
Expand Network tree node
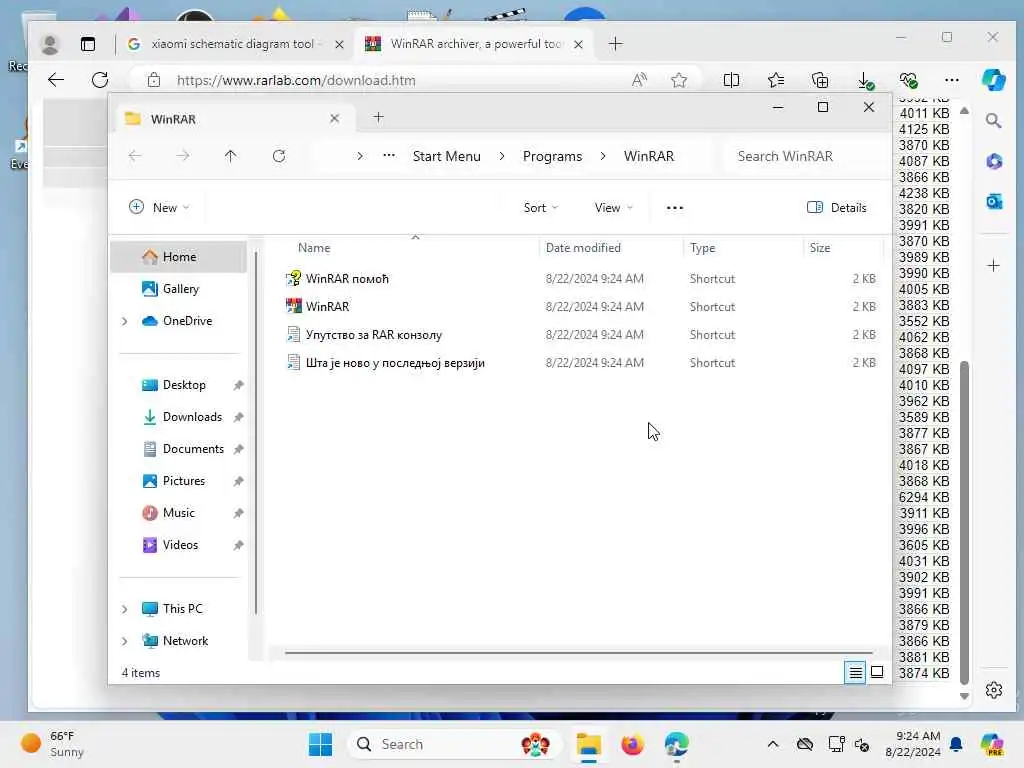click(x=124, y=641)
